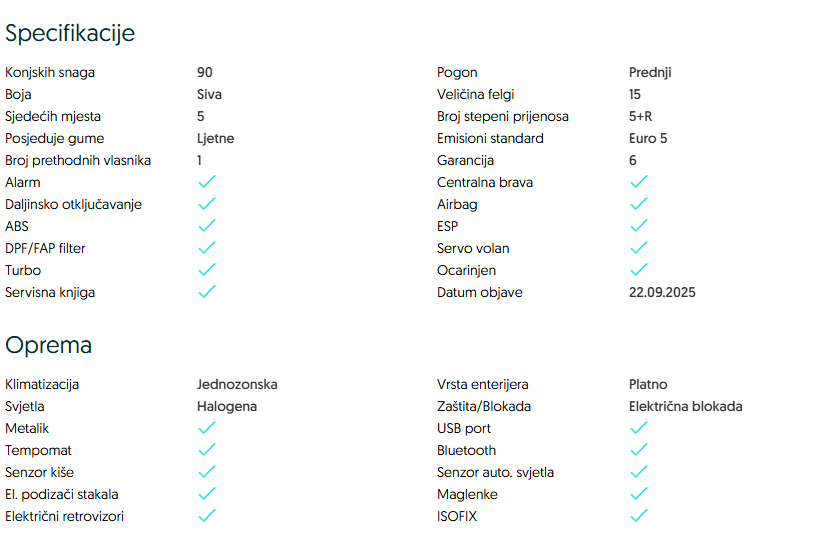Click the Oprema section heading

pos(49,345)
